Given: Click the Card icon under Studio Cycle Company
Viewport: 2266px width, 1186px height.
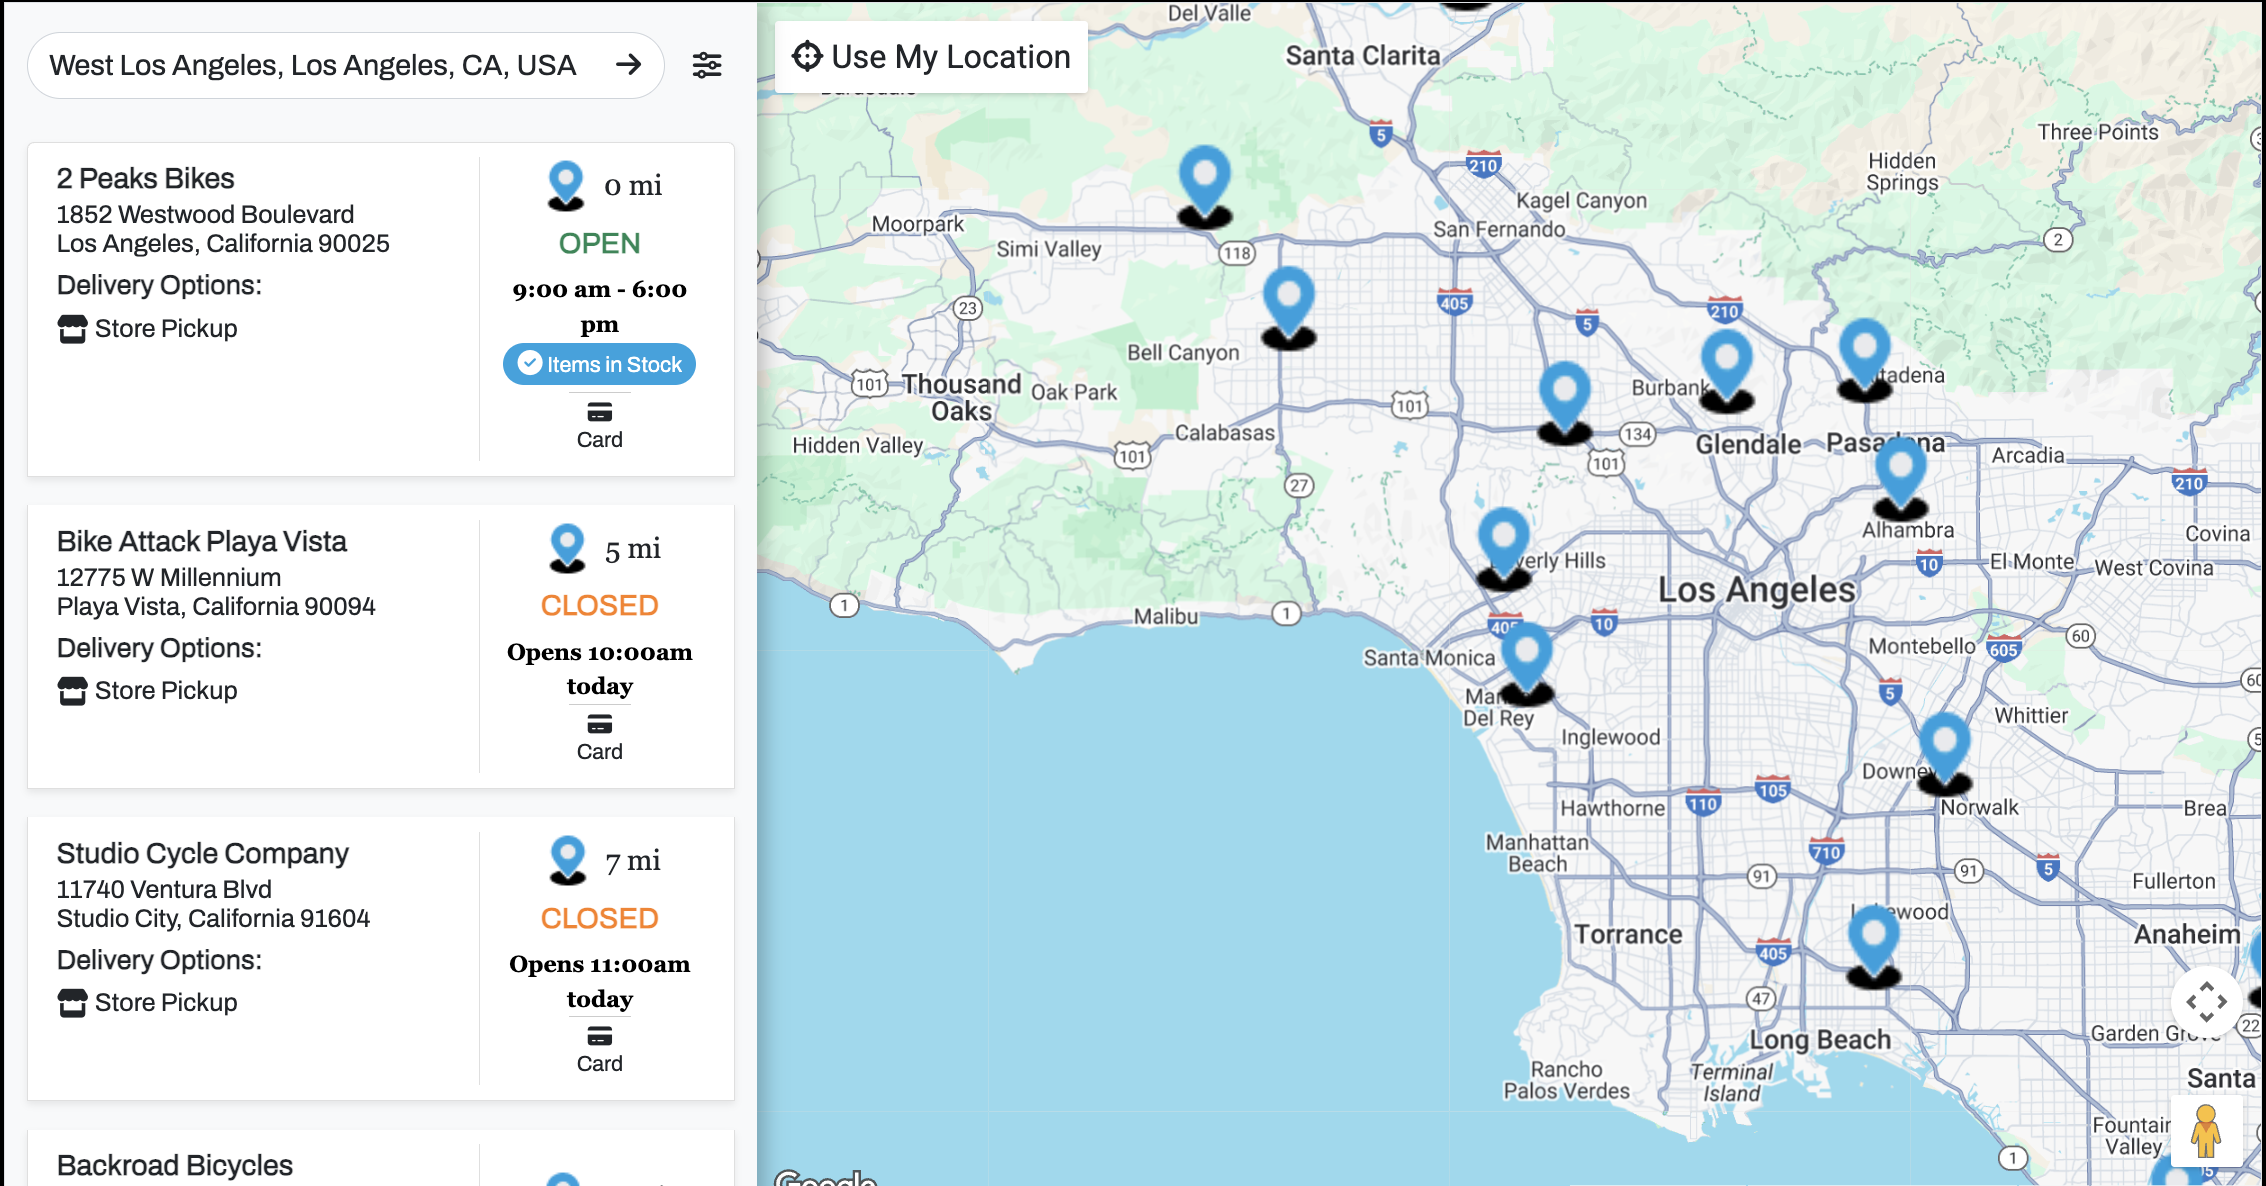Looking at the screenshot, I should [599, 1037].
